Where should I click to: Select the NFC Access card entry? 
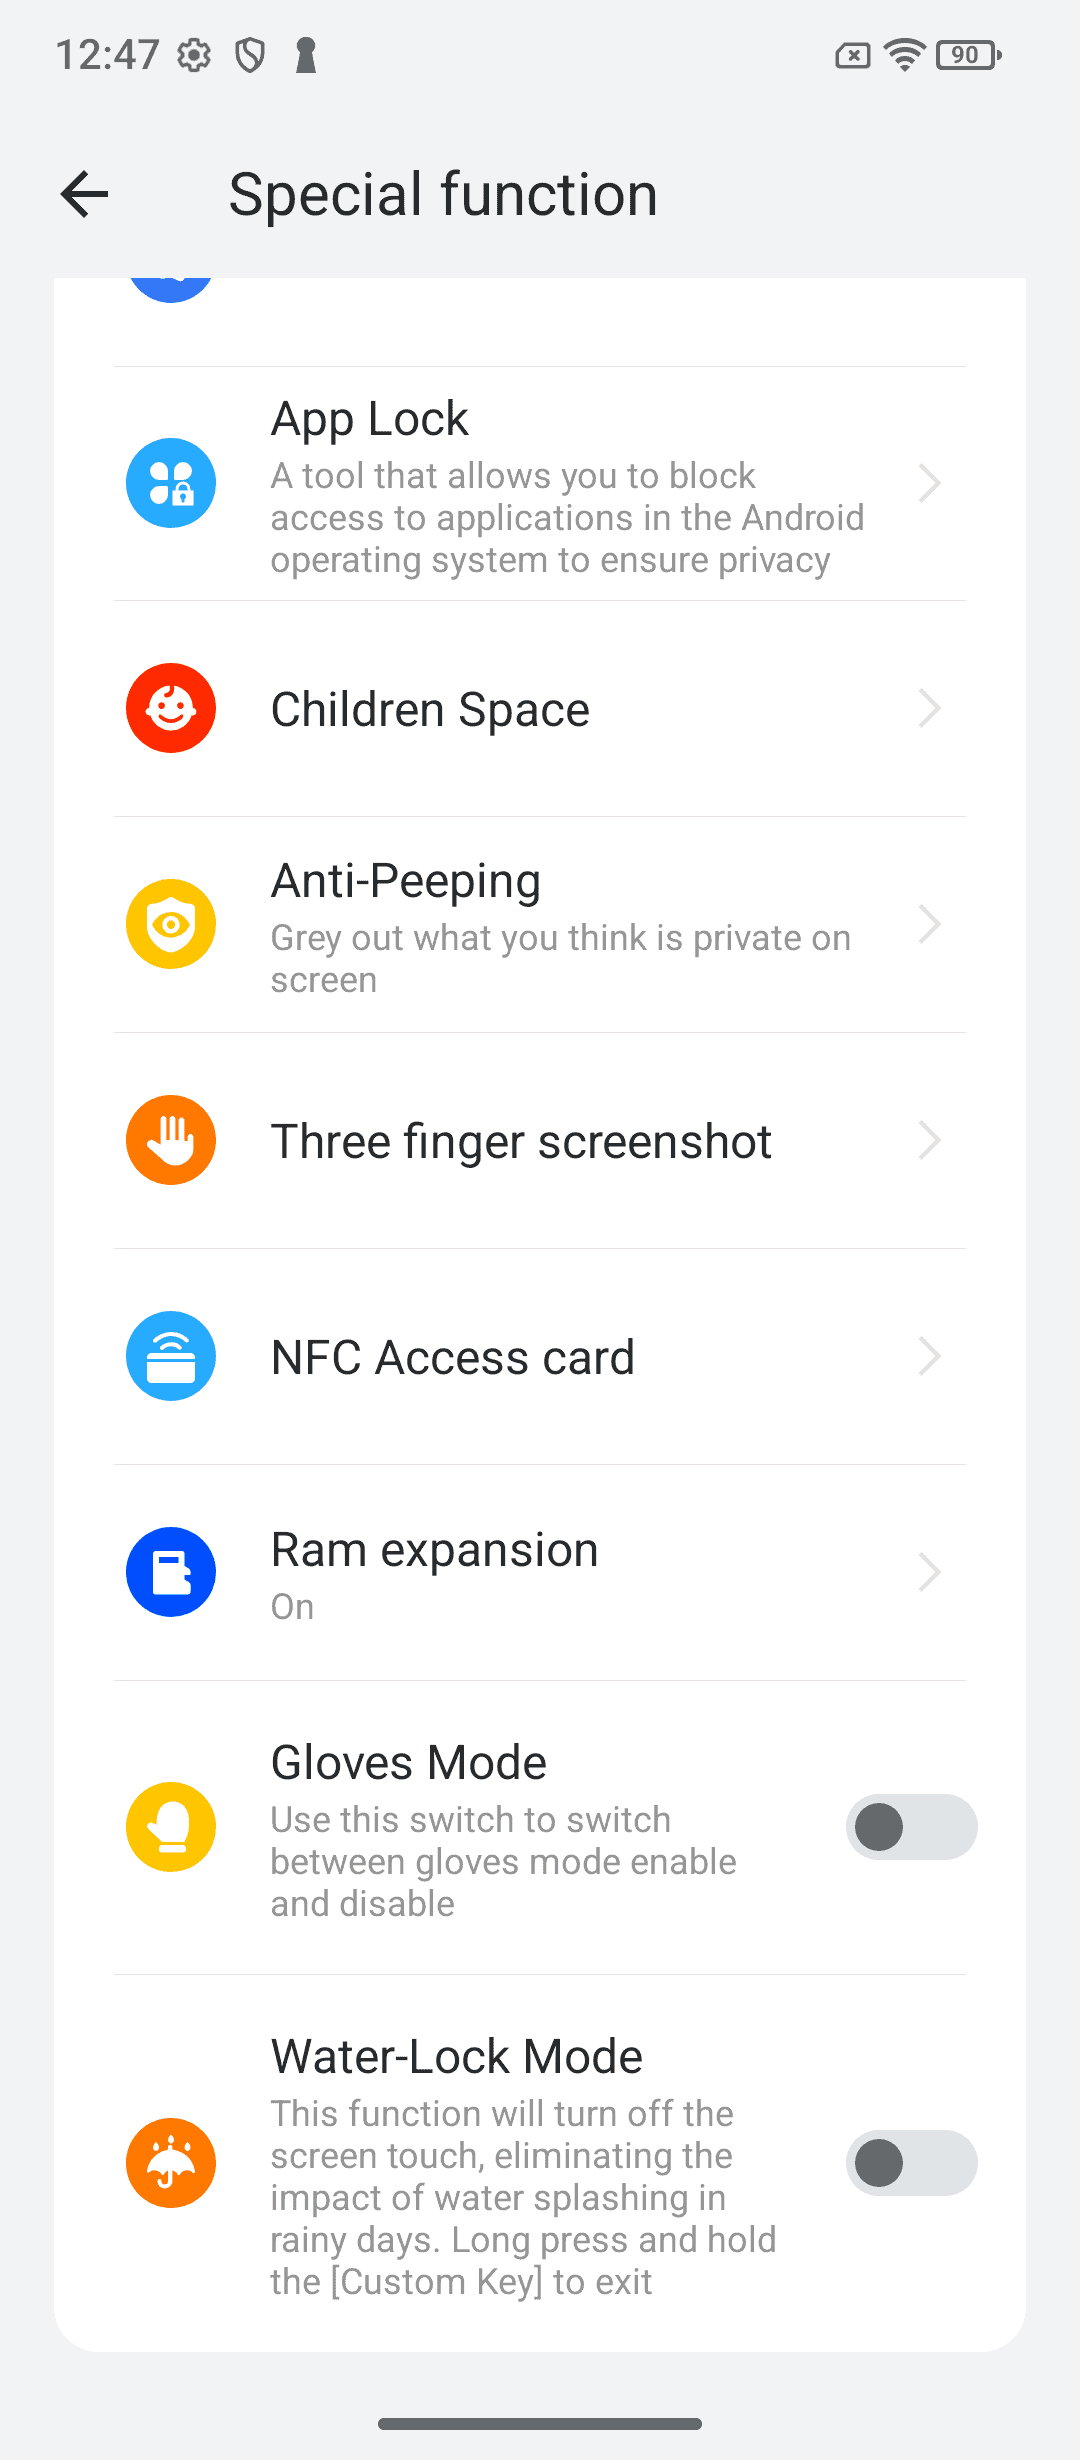pos(540,1356)
